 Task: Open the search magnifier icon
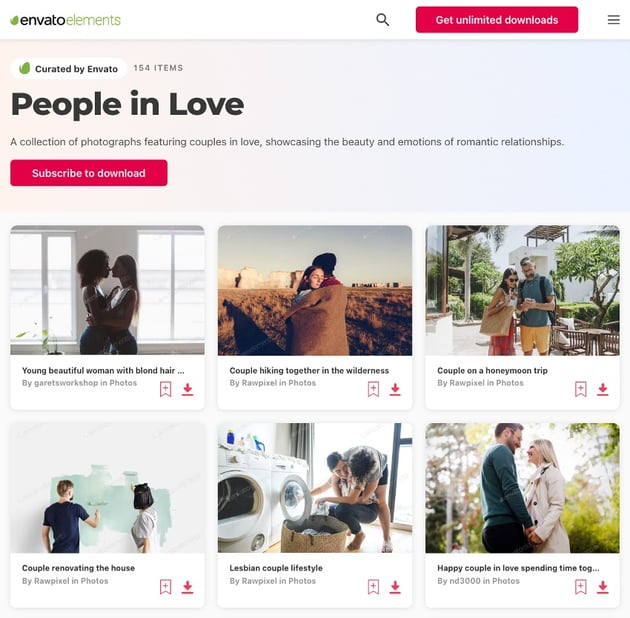click(x=382, y=20)
